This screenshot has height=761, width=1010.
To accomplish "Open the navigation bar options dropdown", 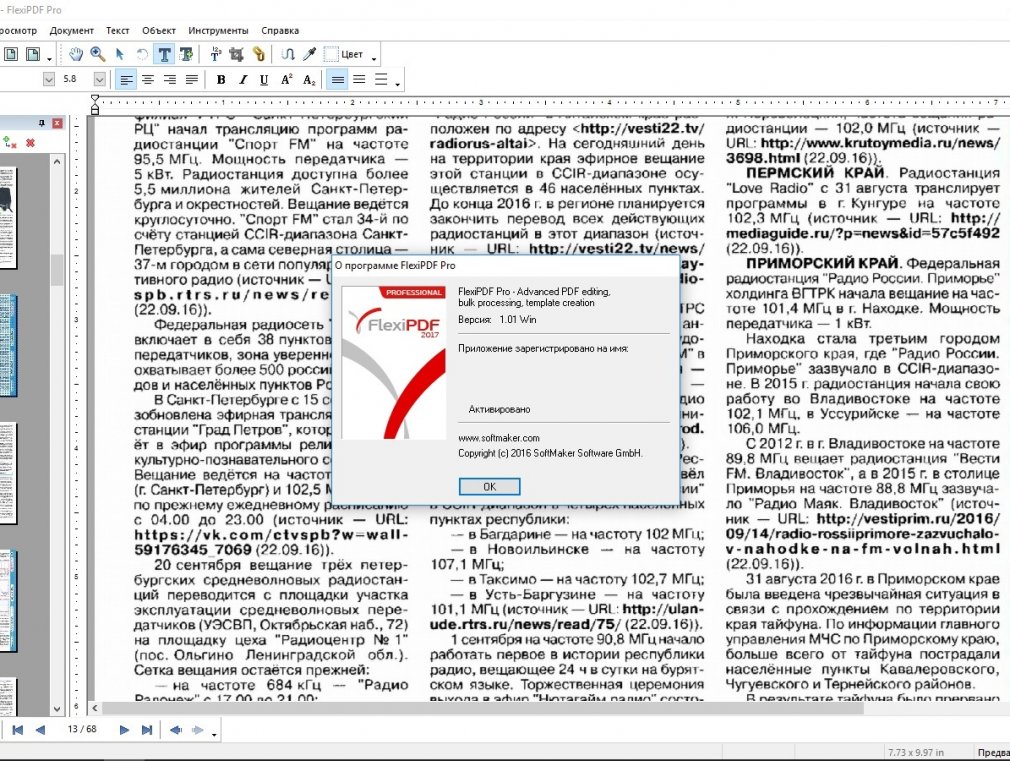I will coord(214,733).
